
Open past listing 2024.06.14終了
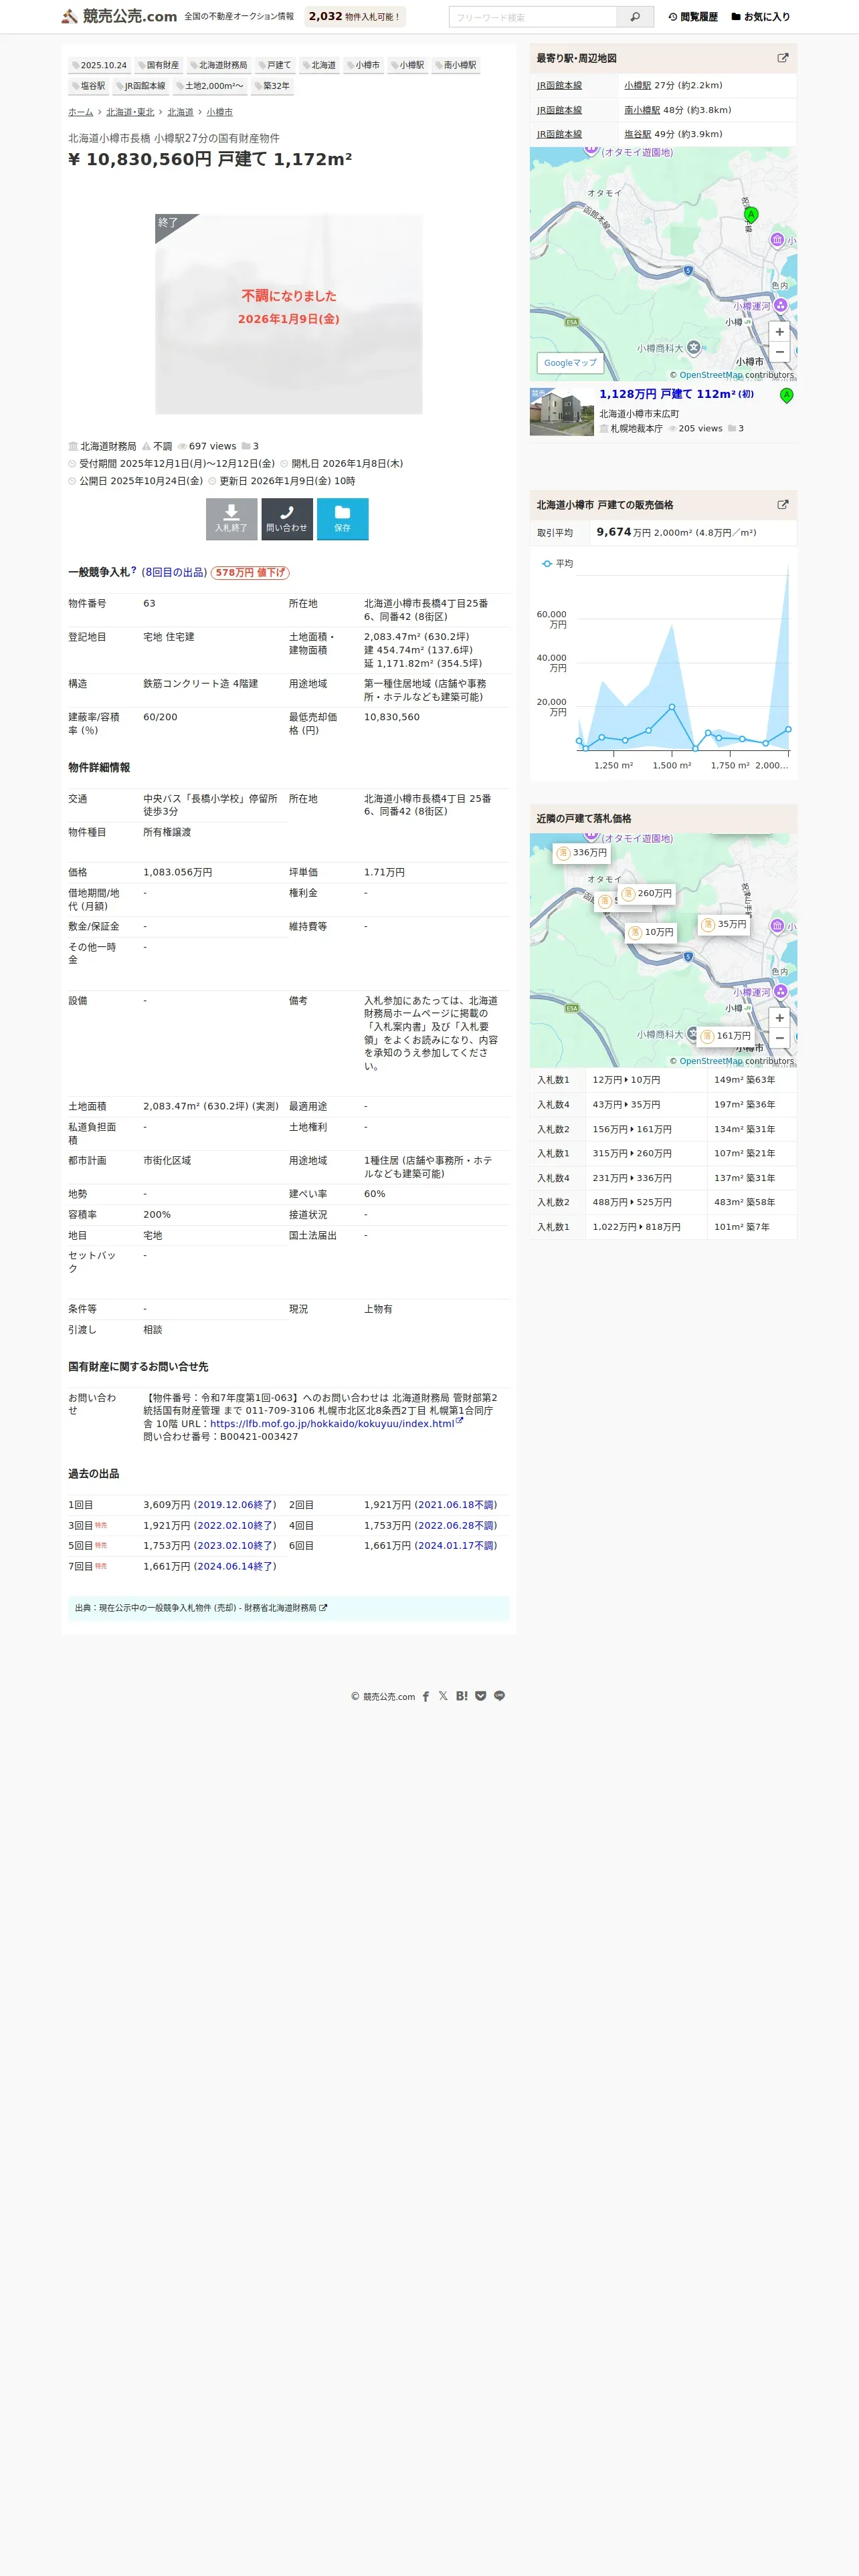tap(235, 1566)
